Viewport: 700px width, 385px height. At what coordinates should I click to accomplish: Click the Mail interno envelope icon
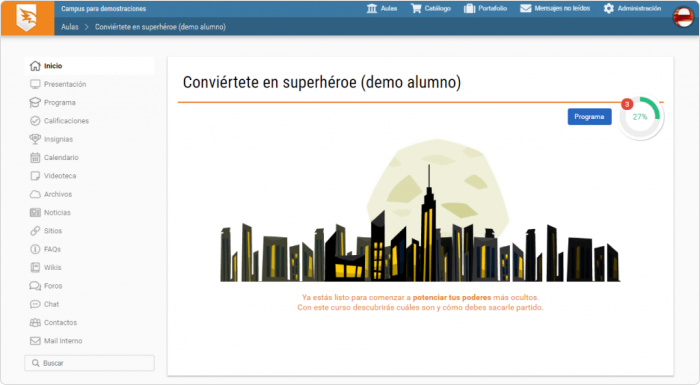point(35,341)
